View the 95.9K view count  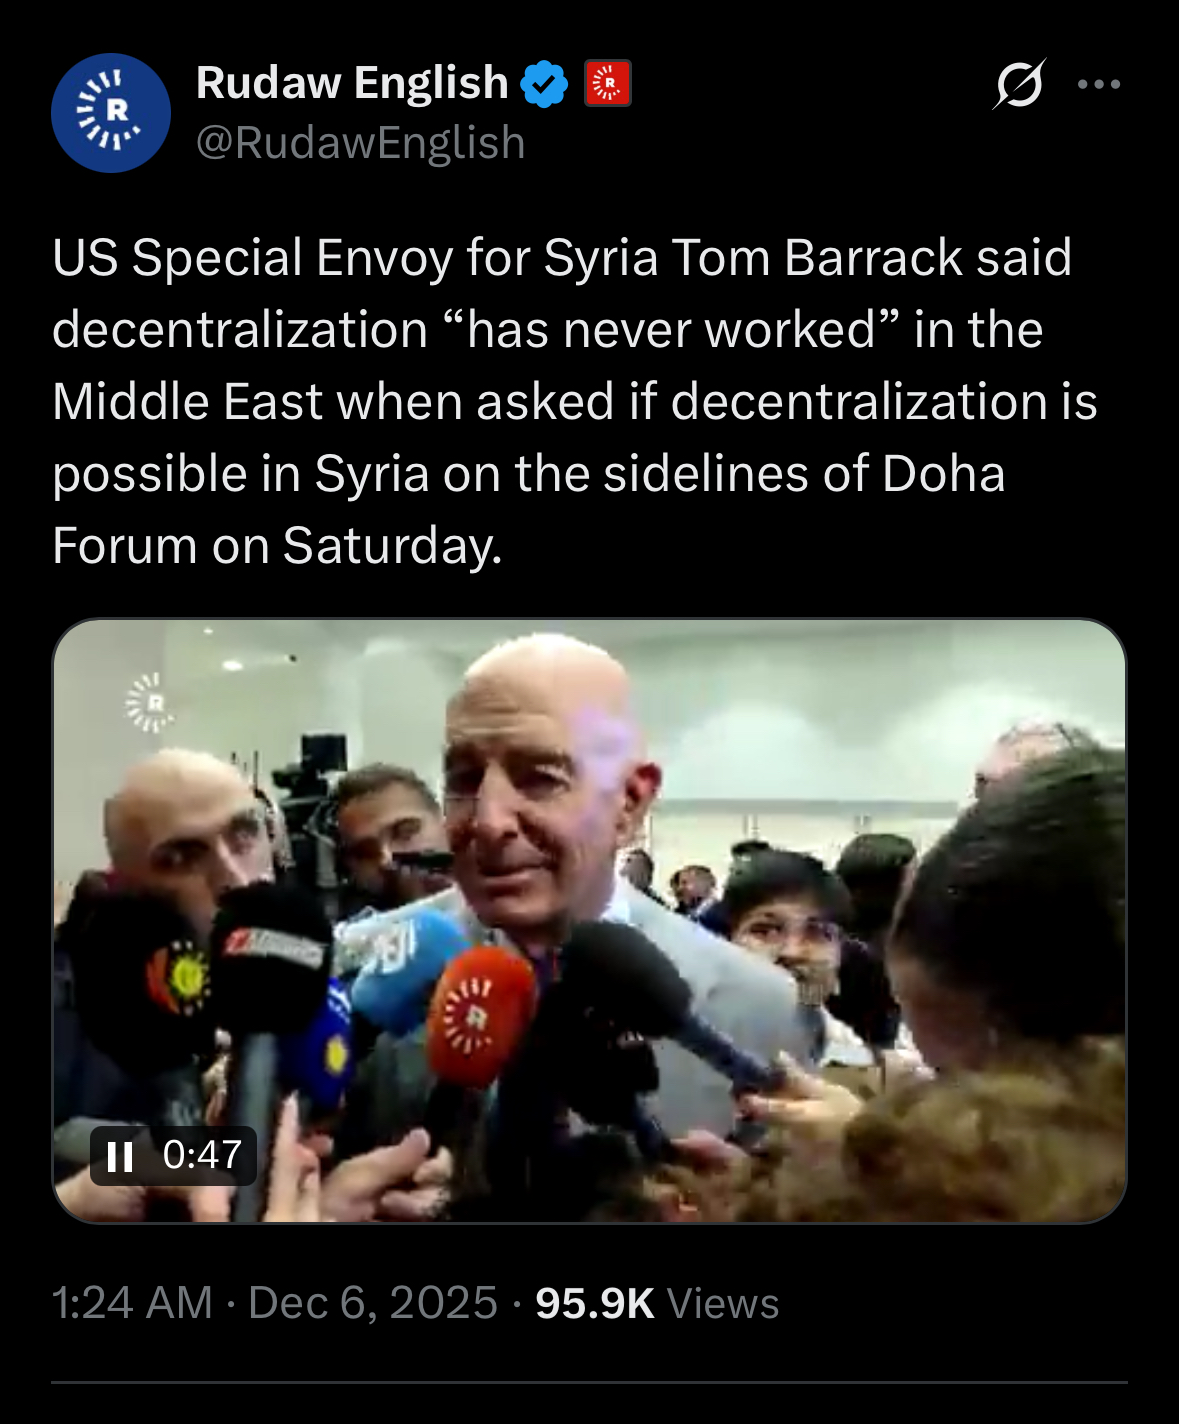click(x=595, y=1303)
